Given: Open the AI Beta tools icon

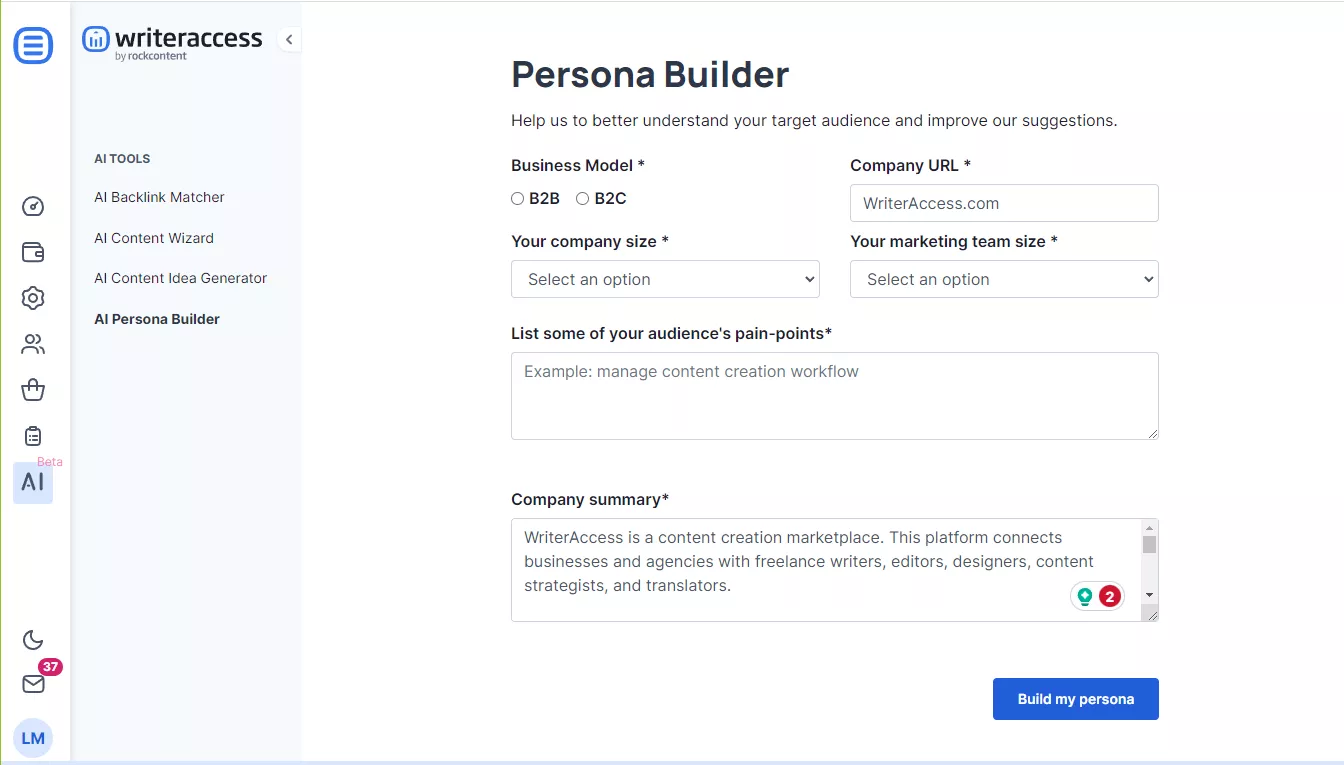Looking at the screenshot, I should point(33,482).
